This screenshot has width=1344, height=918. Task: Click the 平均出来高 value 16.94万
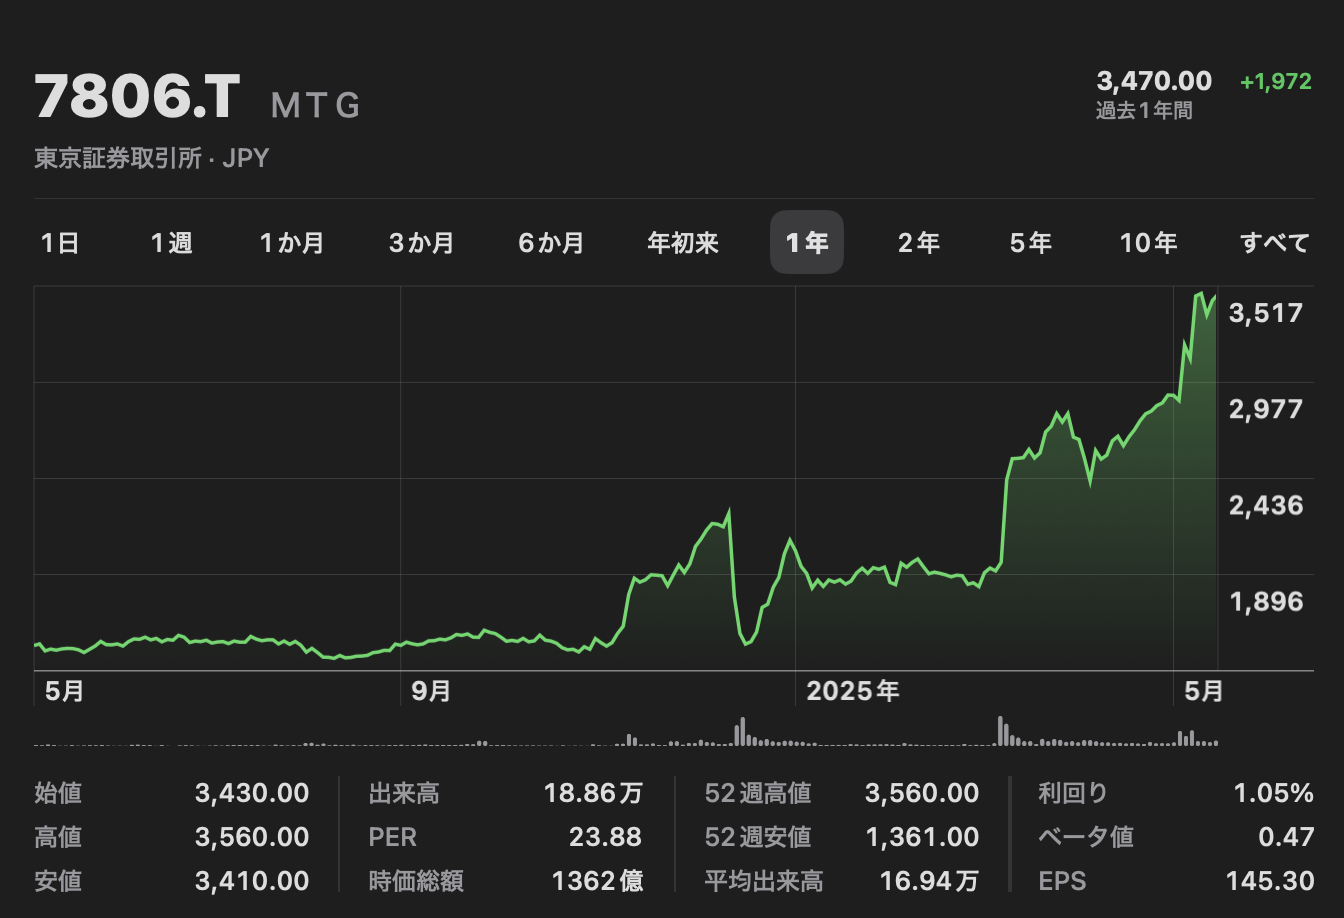[x=929, y=881]
